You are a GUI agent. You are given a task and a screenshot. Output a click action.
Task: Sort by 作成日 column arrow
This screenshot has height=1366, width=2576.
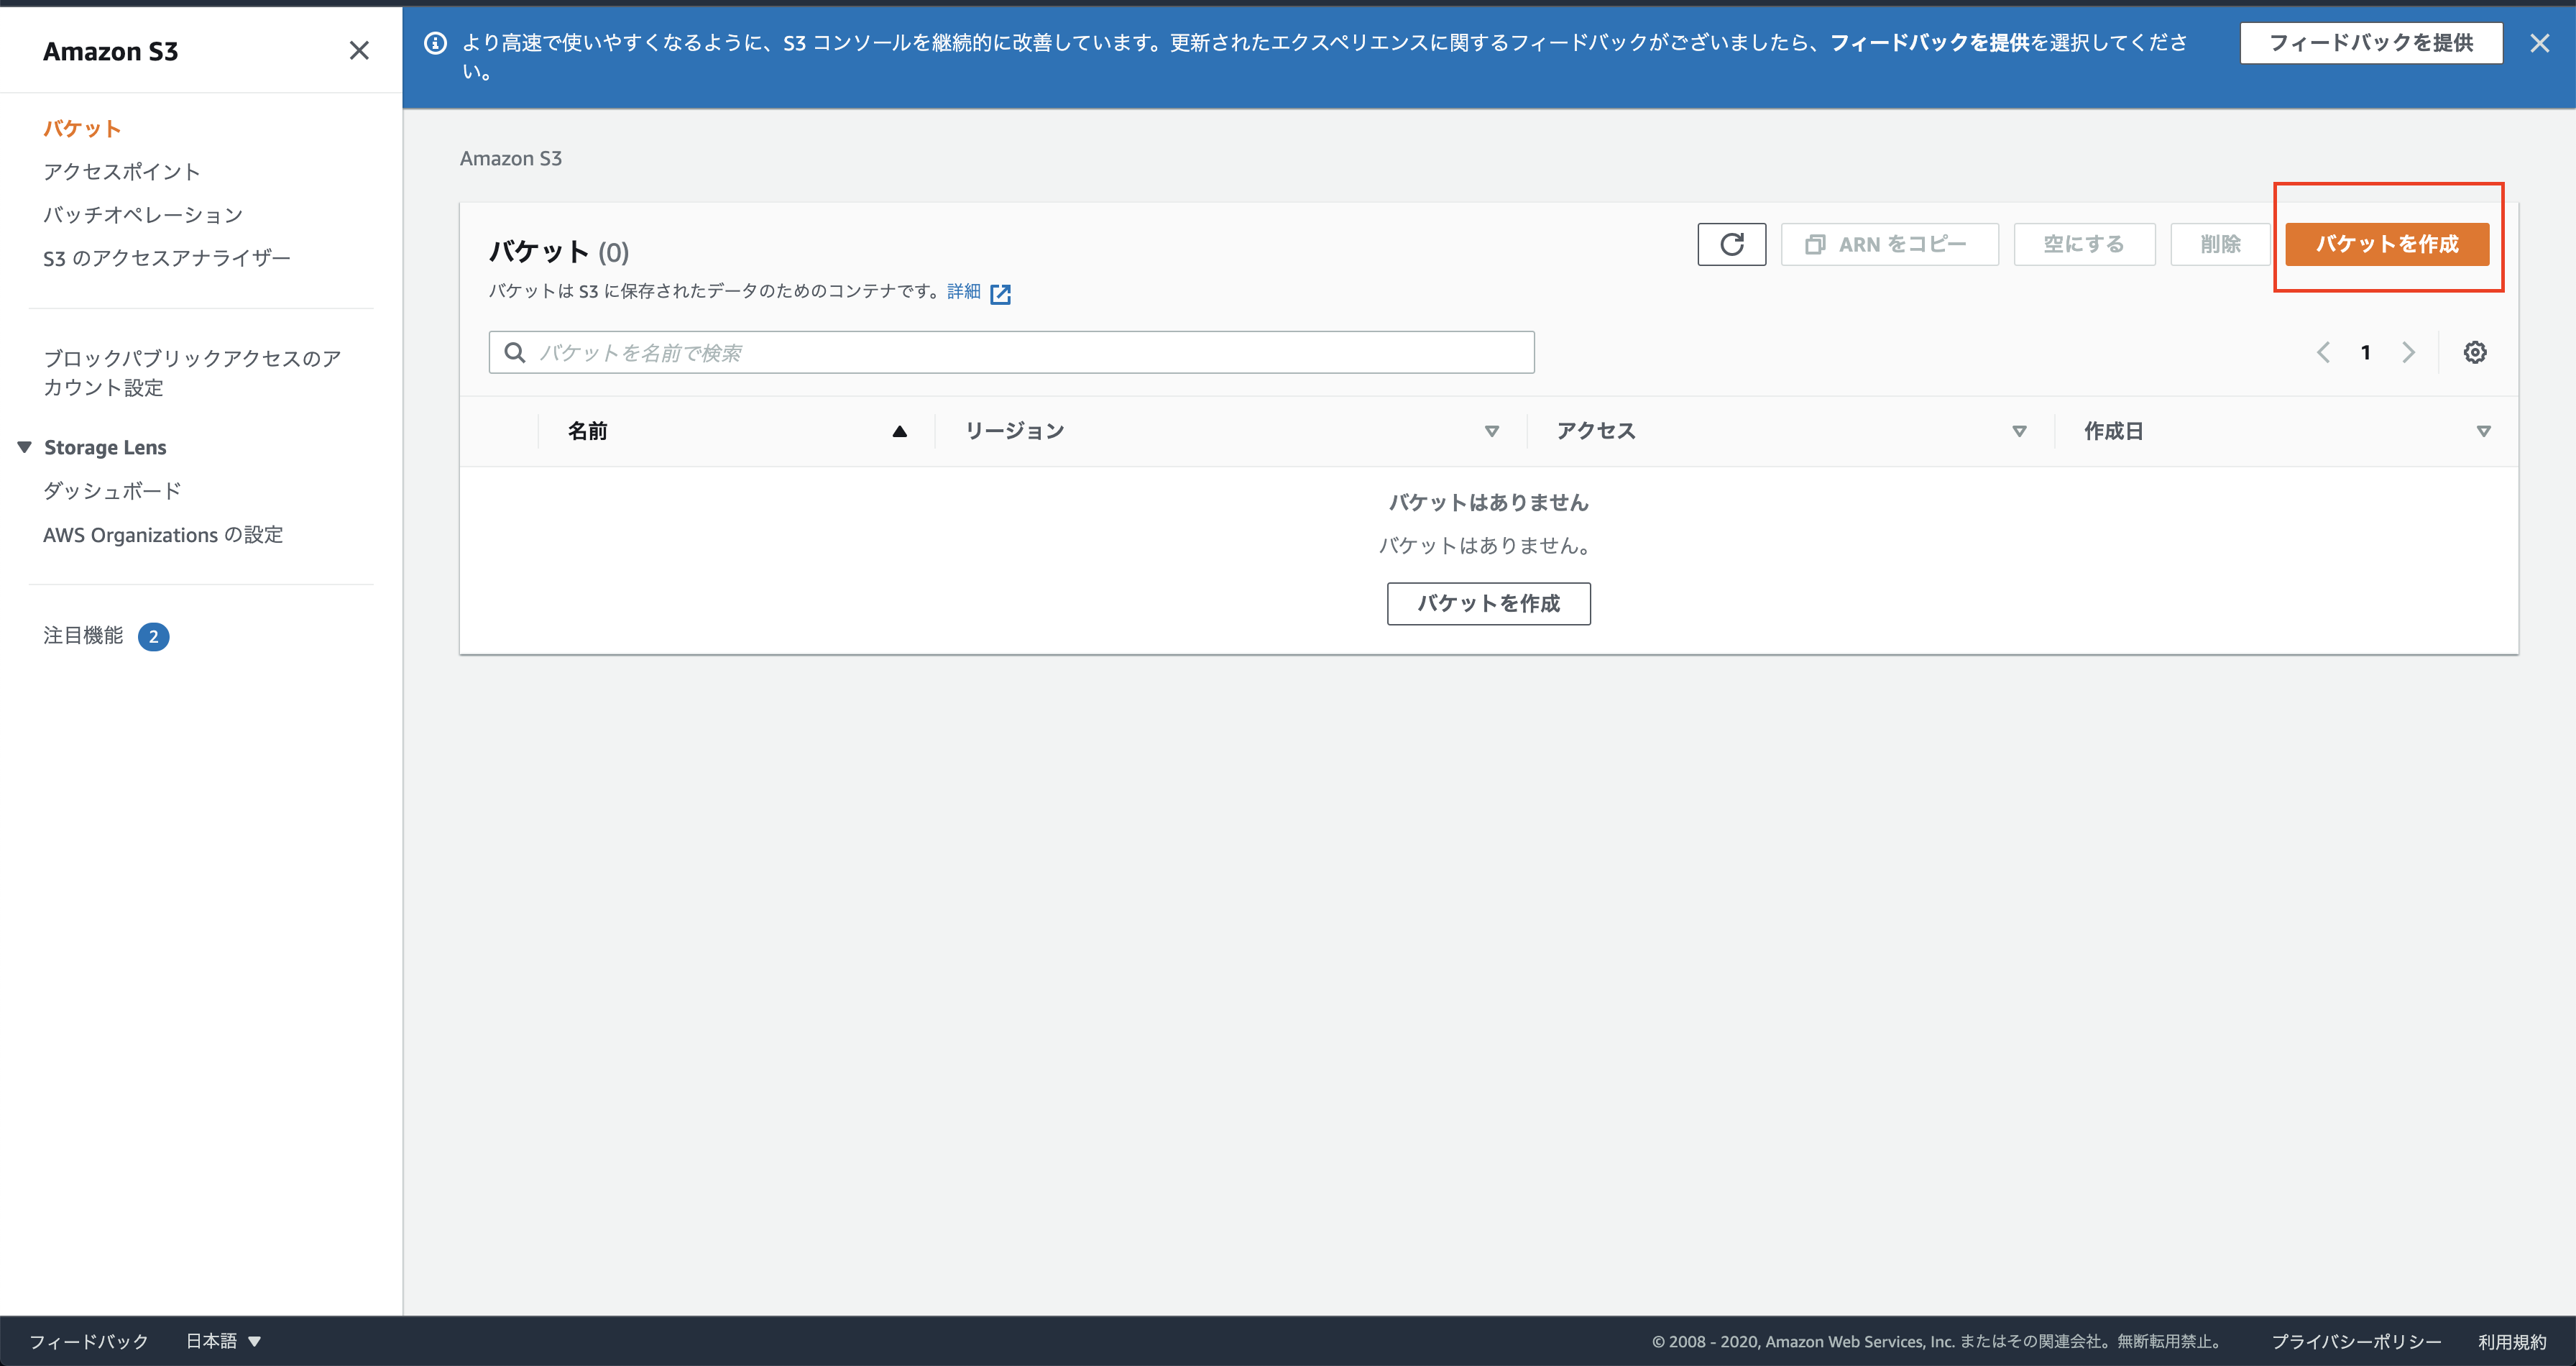(x=2483, y=431)
